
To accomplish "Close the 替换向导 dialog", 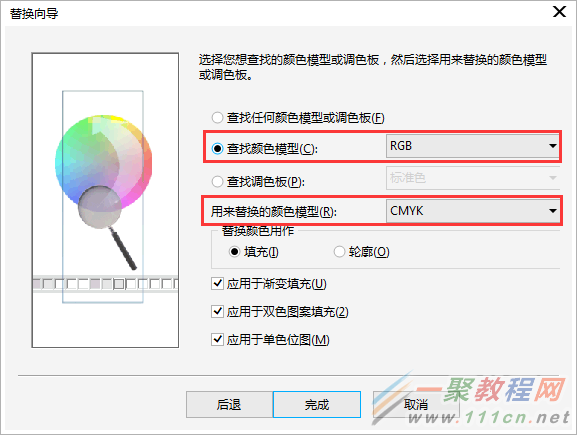I will tap(559, 12).
